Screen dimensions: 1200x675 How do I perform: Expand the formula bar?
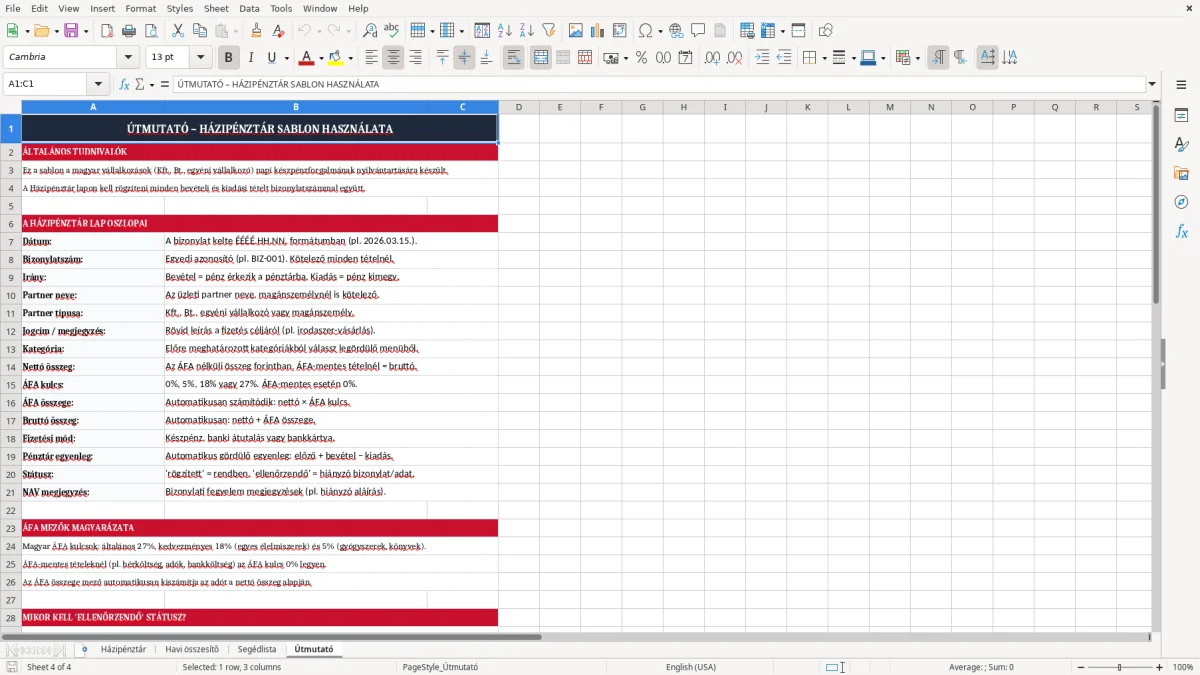(x=1152, y=84)
